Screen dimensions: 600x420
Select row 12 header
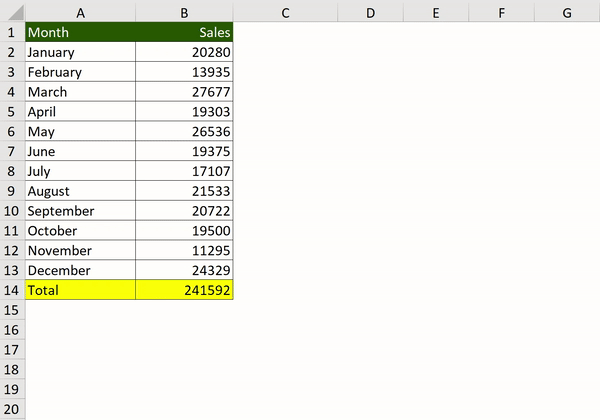(12, 251)
